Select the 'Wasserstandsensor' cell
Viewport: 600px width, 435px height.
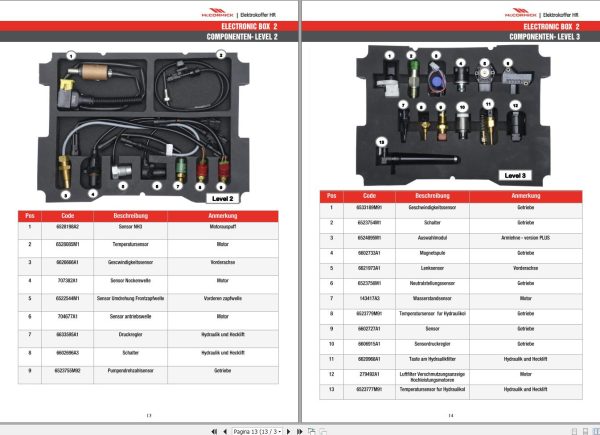coord(432,301)
